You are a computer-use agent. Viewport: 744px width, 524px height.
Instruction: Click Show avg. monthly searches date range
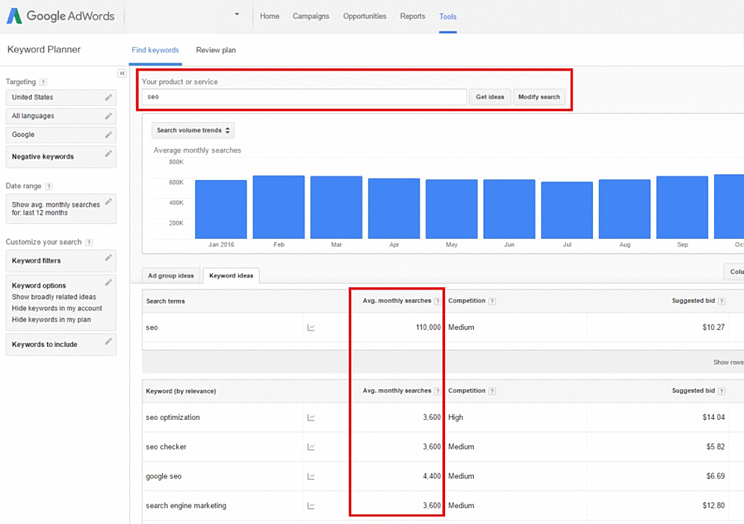pos(61,209)
